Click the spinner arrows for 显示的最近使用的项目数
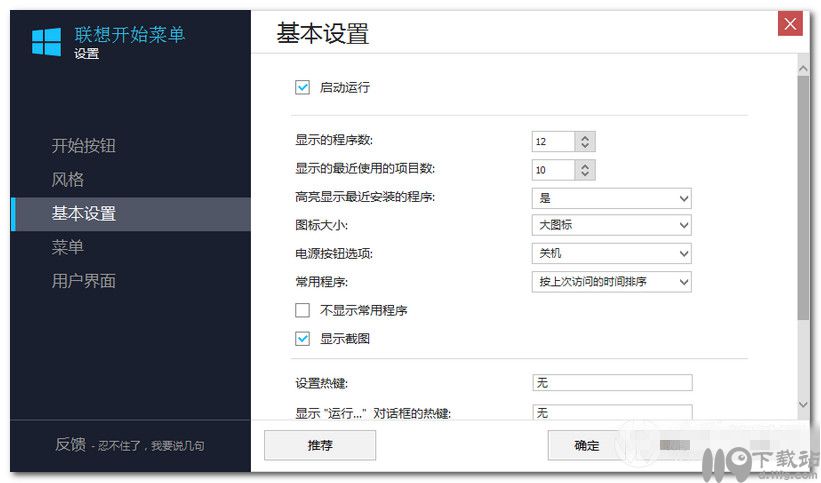The height and width of the screenshot is (483, 821). pyautogui.click(x=585, y=170)
